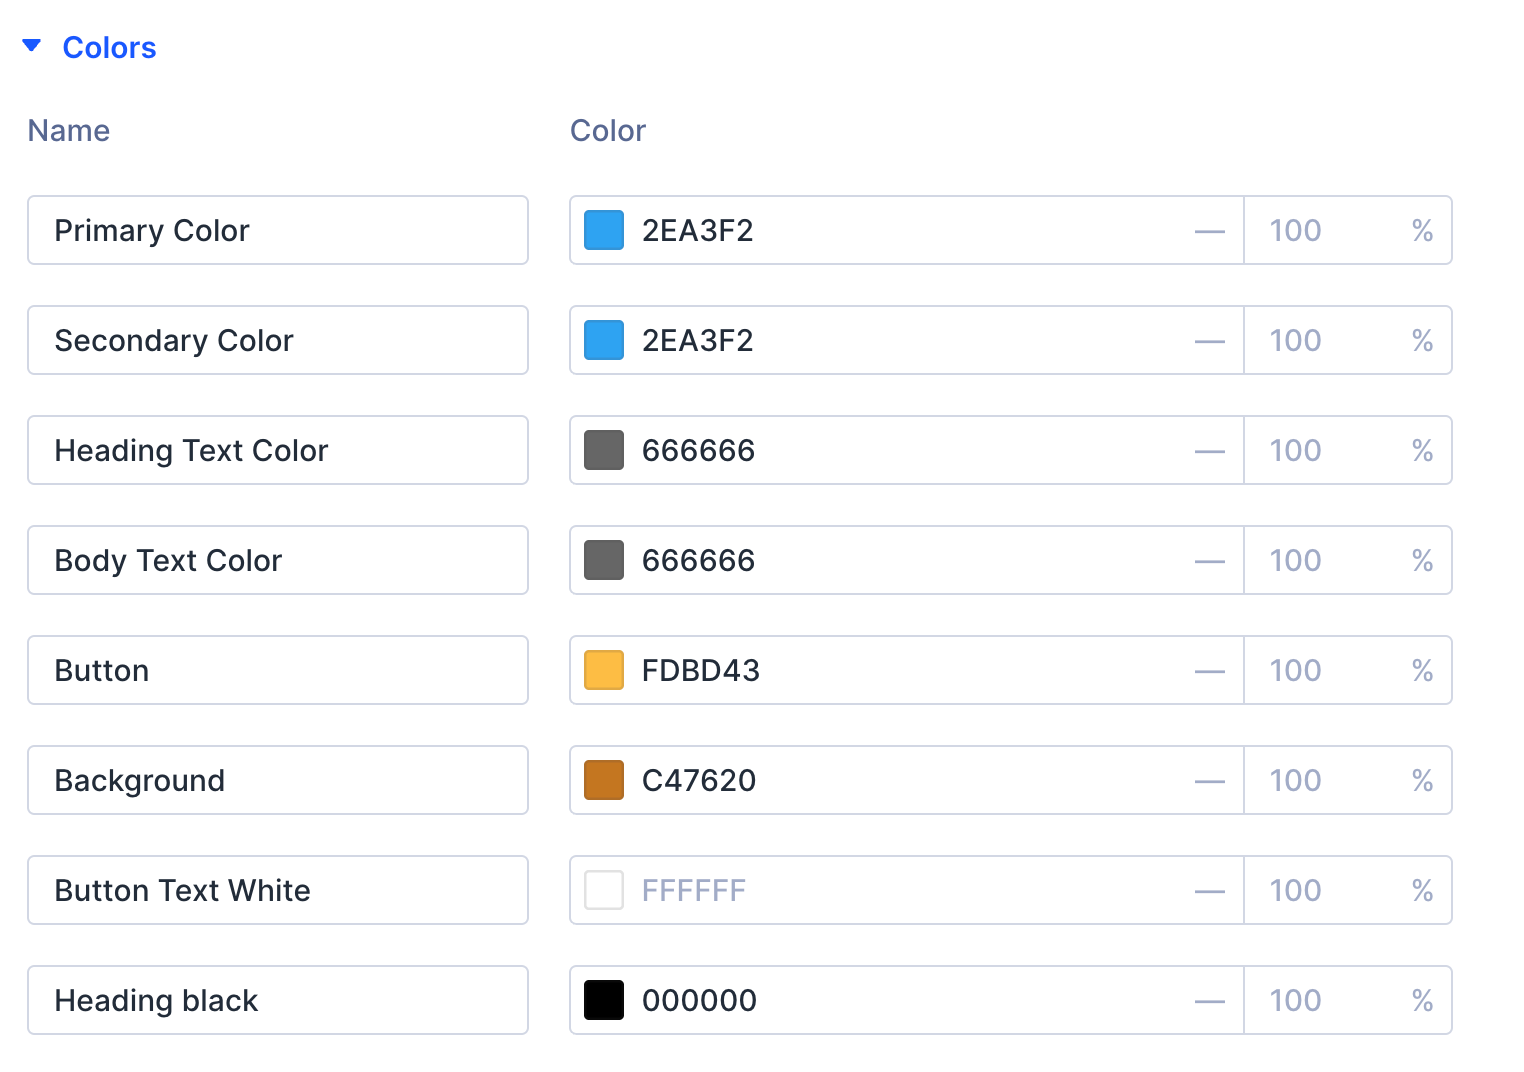Viewport: 1524px width, 1072px height.
Task: Select the Heading Text Color gray swatch
Action: coord(604,450)
